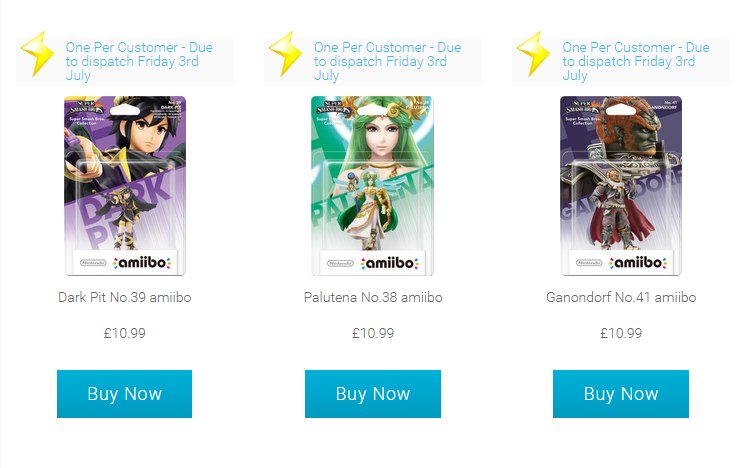Open the Dark Pit No.39 amiibo title
This screenshot has width=746, height=468.
tap(125, 297)
